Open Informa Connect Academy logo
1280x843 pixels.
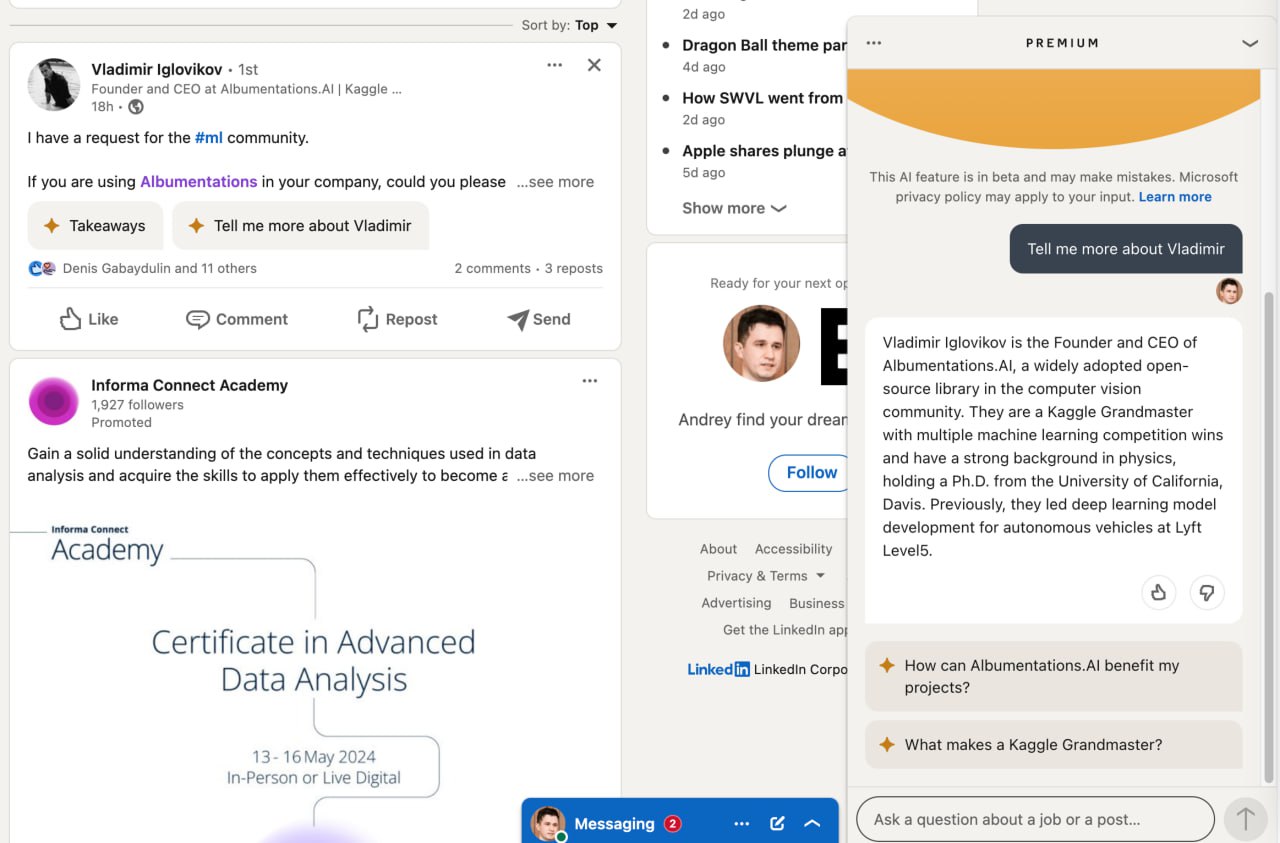[54, 402]
